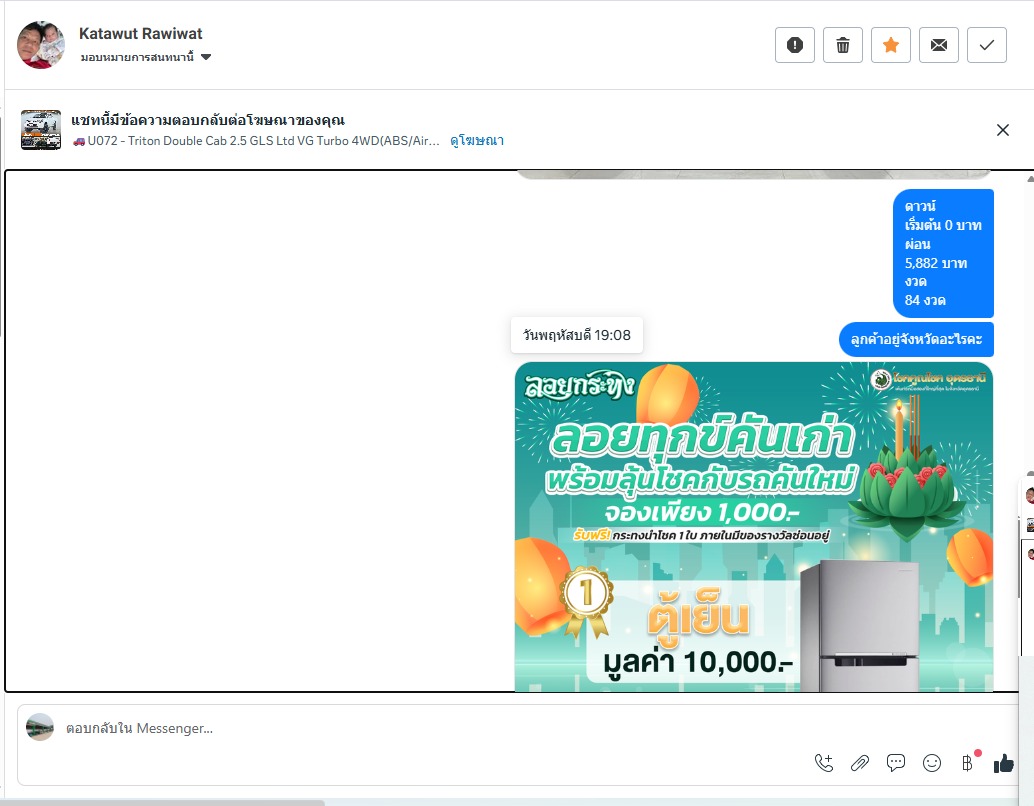1034x806 pixels.
Task: Open saved replies speech bubble icon
Action: (x=896, y=763)
